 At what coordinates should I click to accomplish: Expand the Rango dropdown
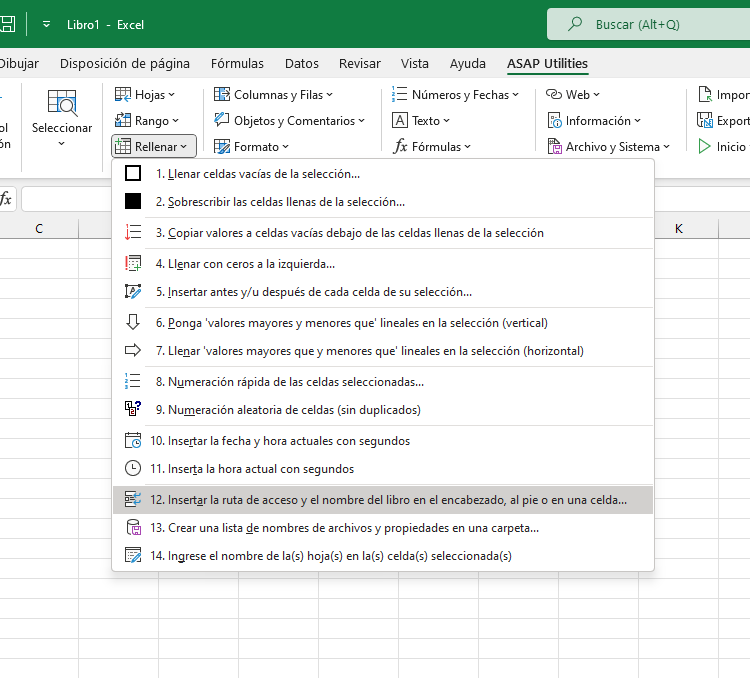click(147, 121)
